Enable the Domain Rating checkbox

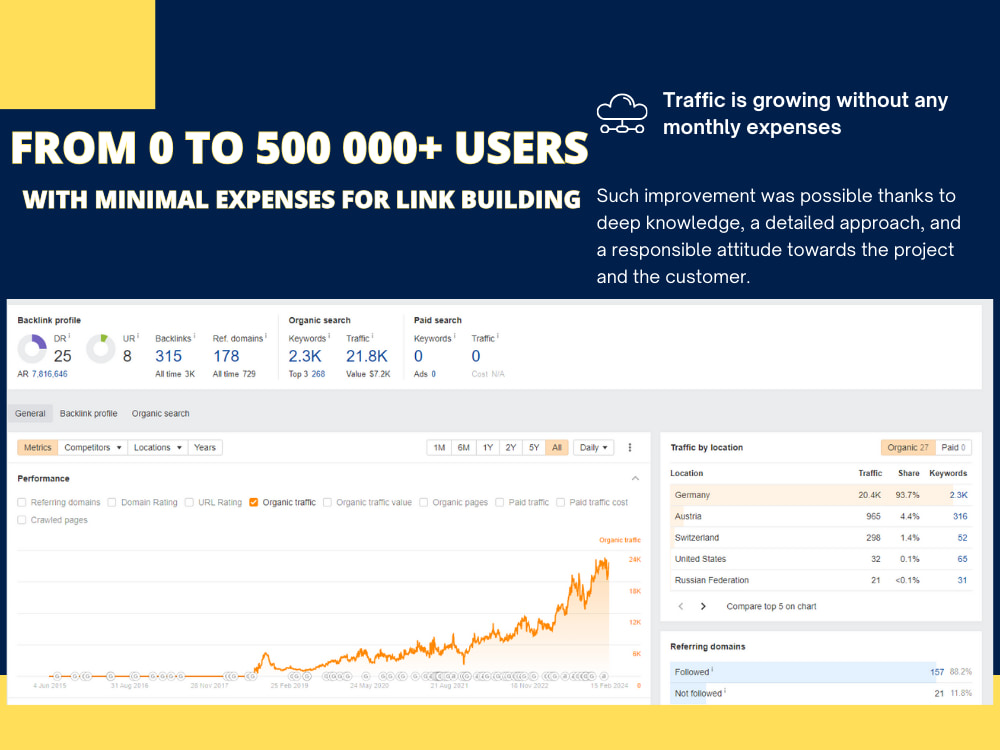[x=112, y=503]
